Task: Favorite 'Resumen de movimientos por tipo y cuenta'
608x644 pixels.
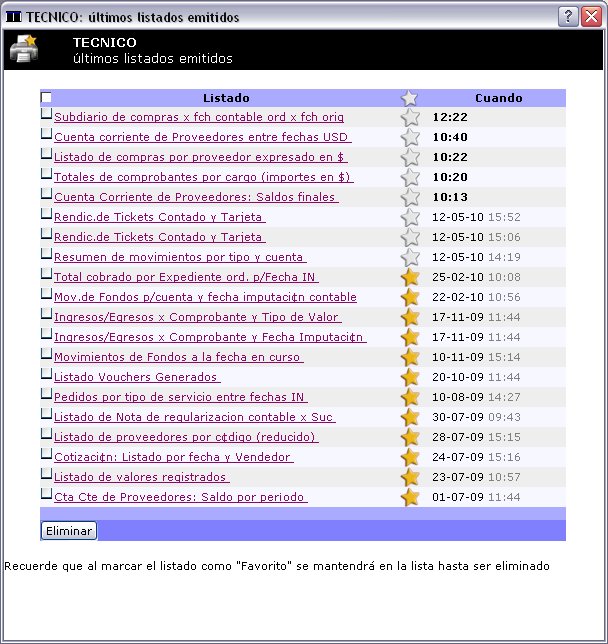Action: pyautogui.click(x=410, y=258)
